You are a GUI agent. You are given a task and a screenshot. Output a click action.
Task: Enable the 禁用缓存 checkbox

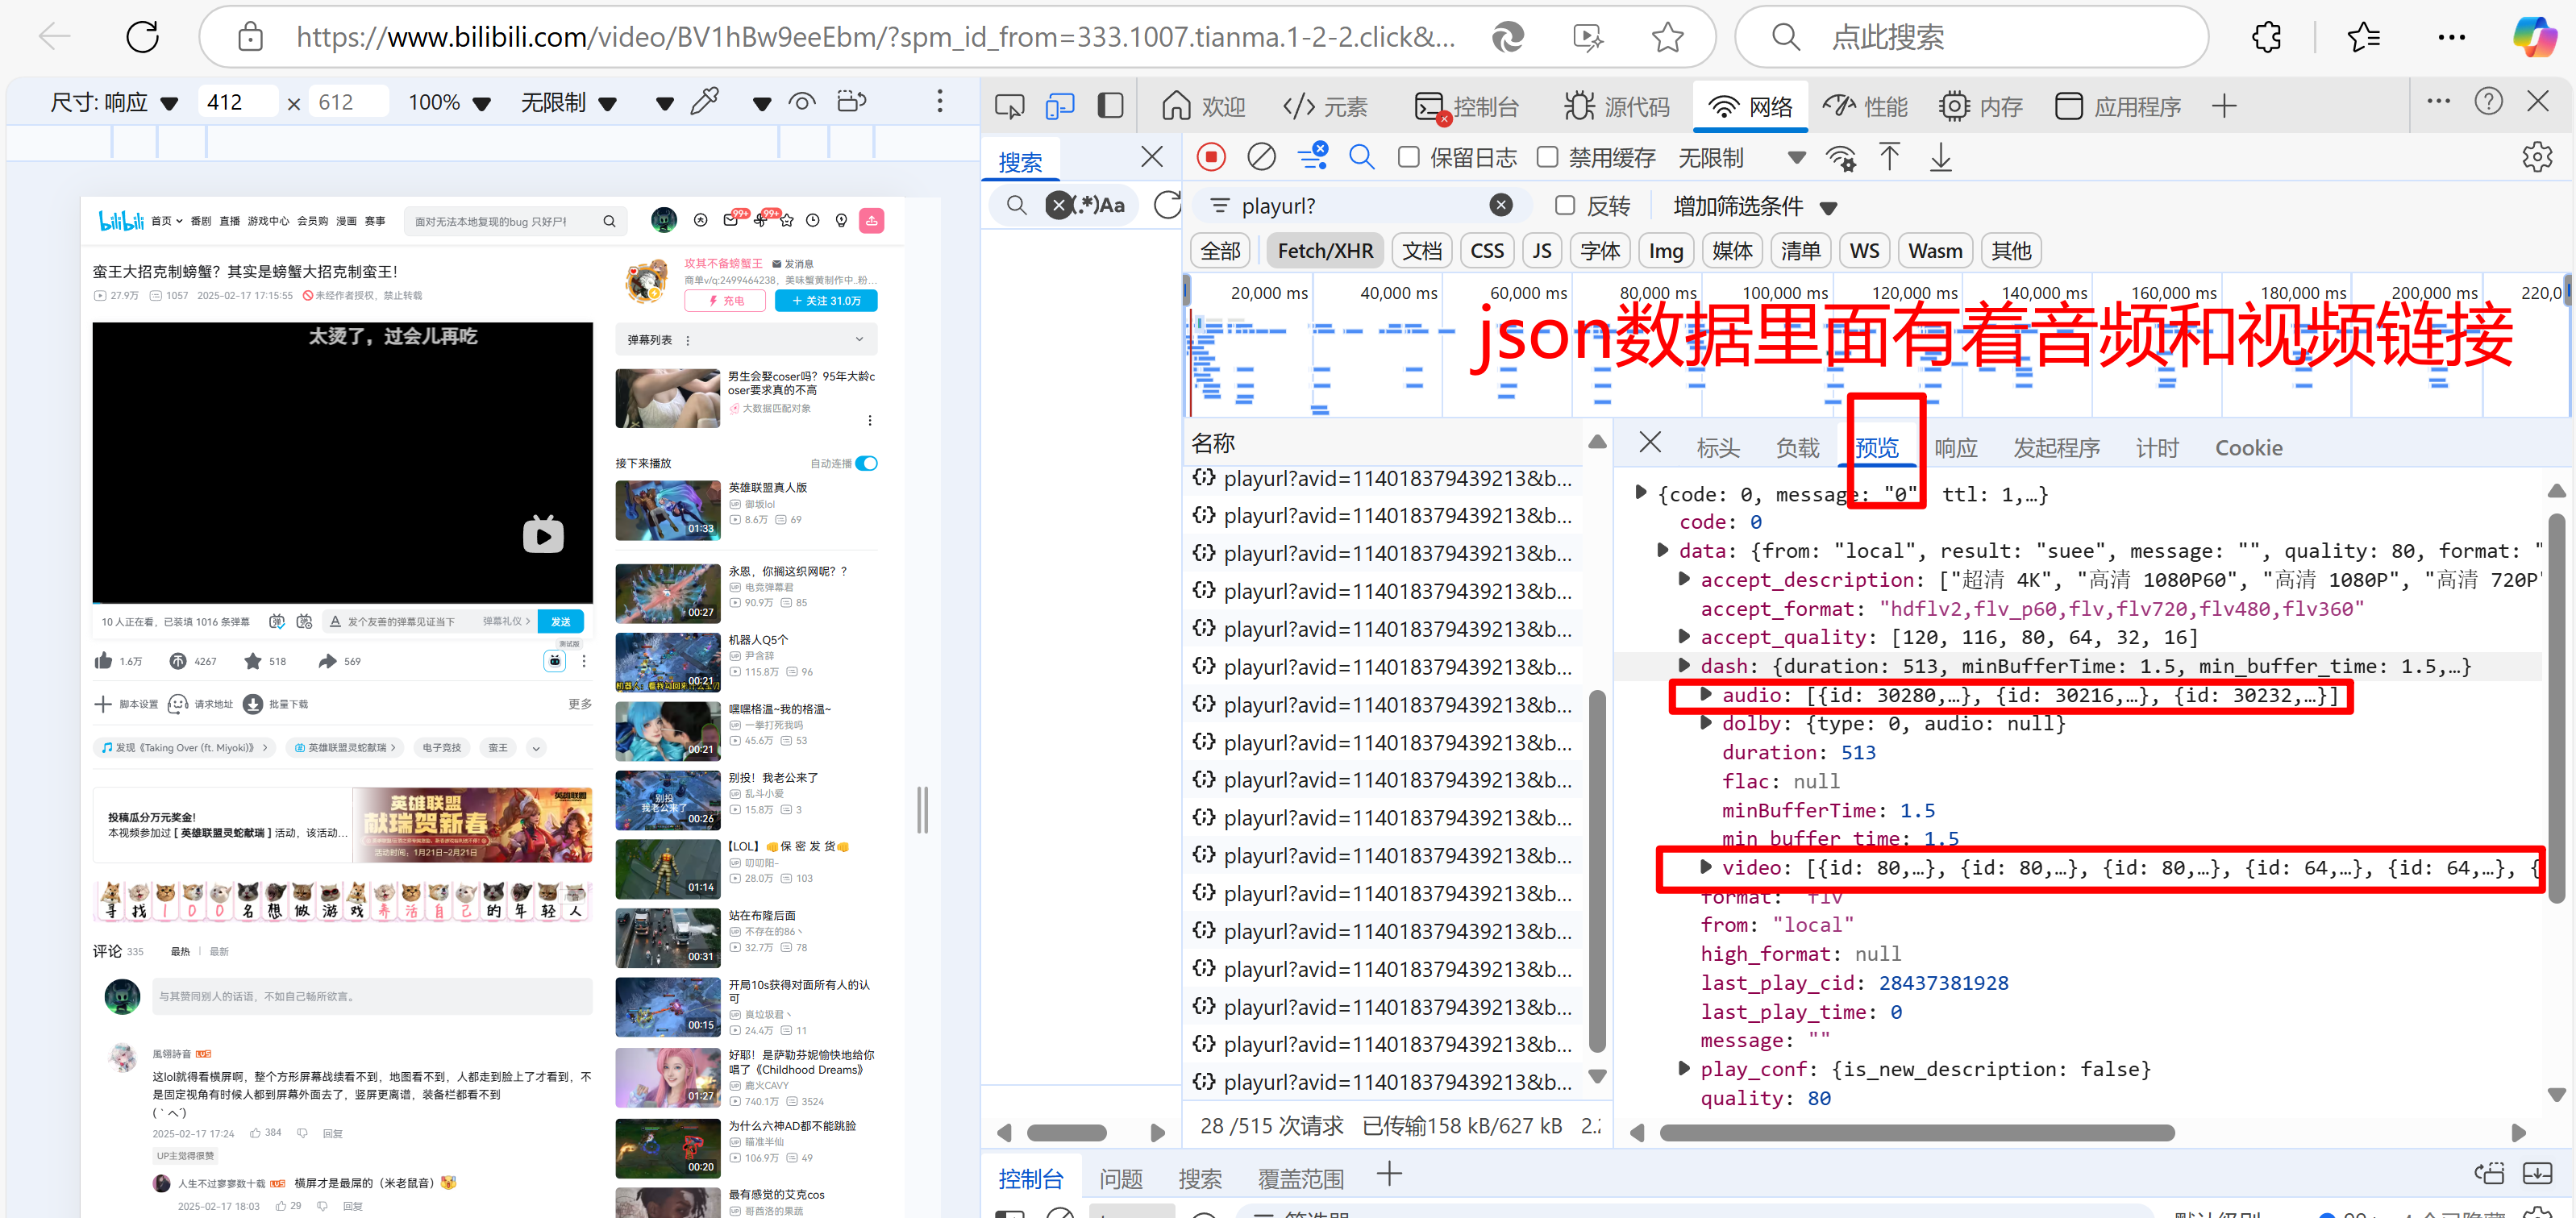pyautogui.click(x=1547, y=157)
